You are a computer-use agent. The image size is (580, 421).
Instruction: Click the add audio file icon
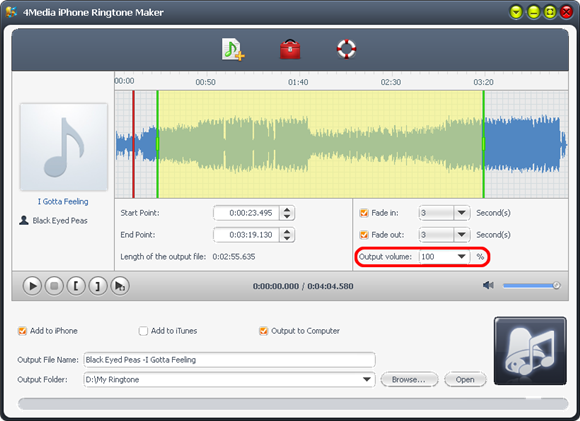tap(233, 50)
